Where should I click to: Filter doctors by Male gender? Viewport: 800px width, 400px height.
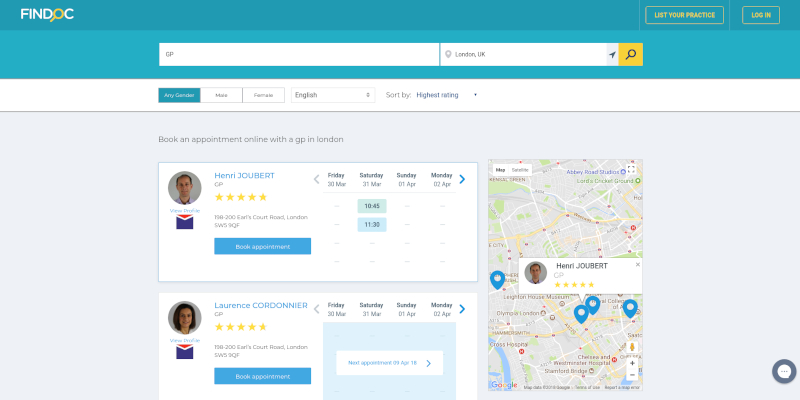click(x=221, y=95)
